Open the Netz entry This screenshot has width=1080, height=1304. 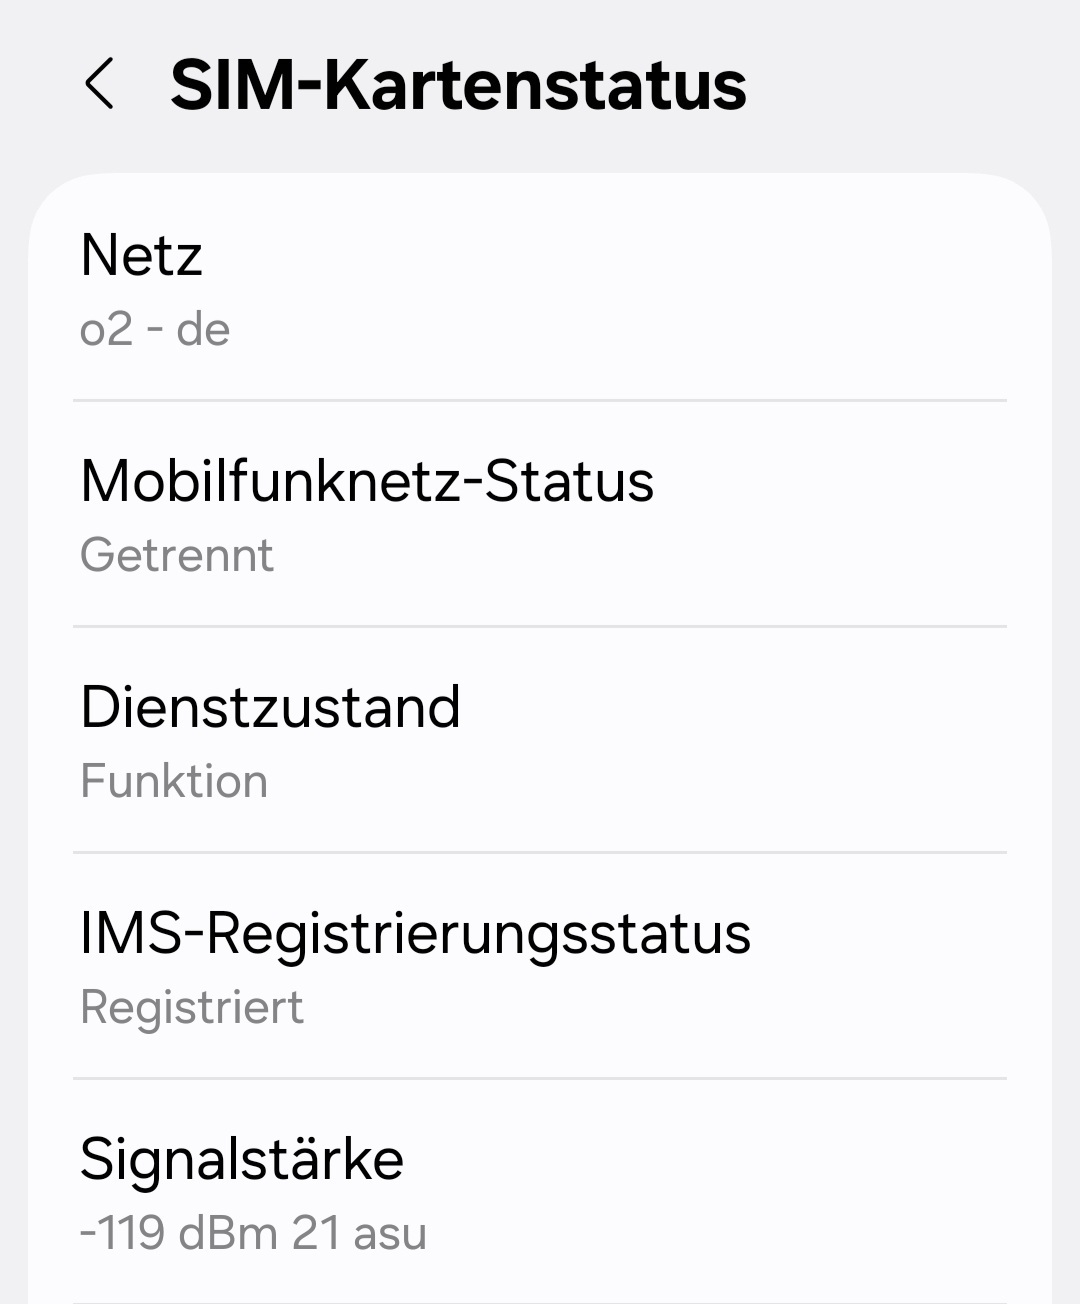[x=540, y=289]
